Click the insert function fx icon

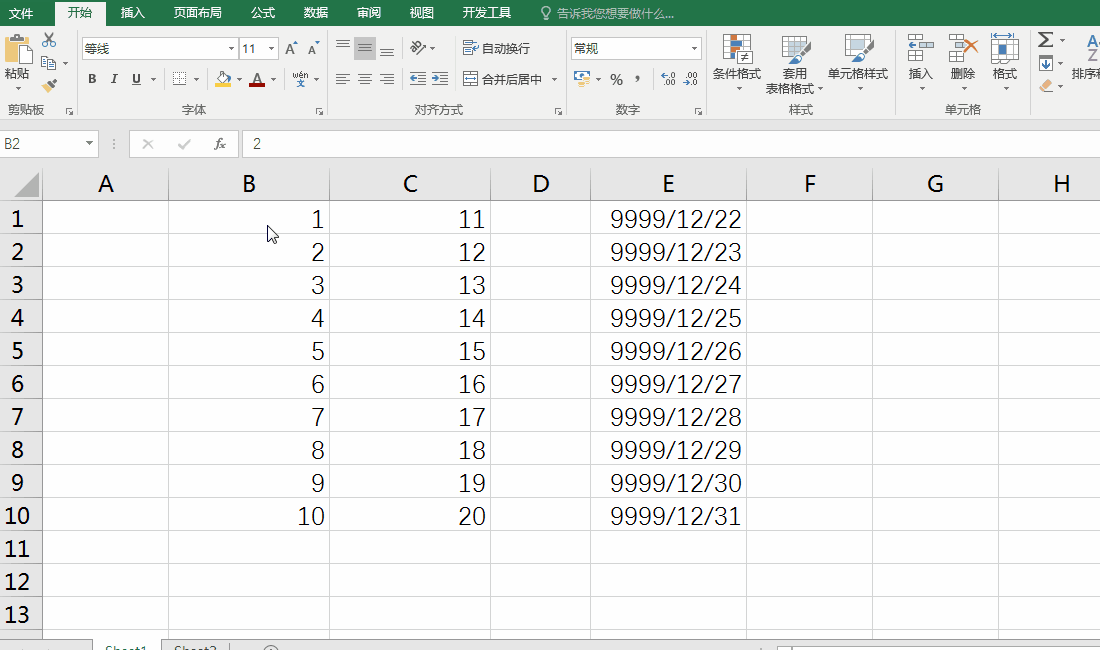(x=220, y=144)
